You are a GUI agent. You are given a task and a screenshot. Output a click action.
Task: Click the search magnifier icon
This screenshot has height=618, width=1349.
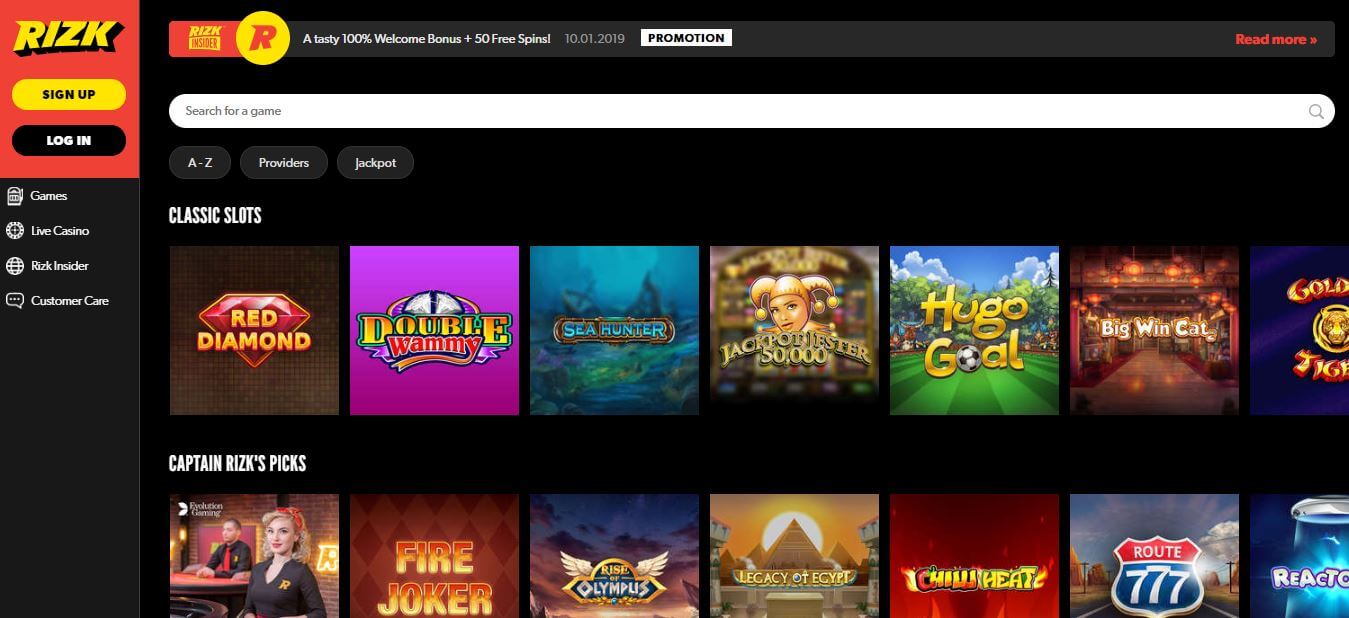(x=1316, y=111)
